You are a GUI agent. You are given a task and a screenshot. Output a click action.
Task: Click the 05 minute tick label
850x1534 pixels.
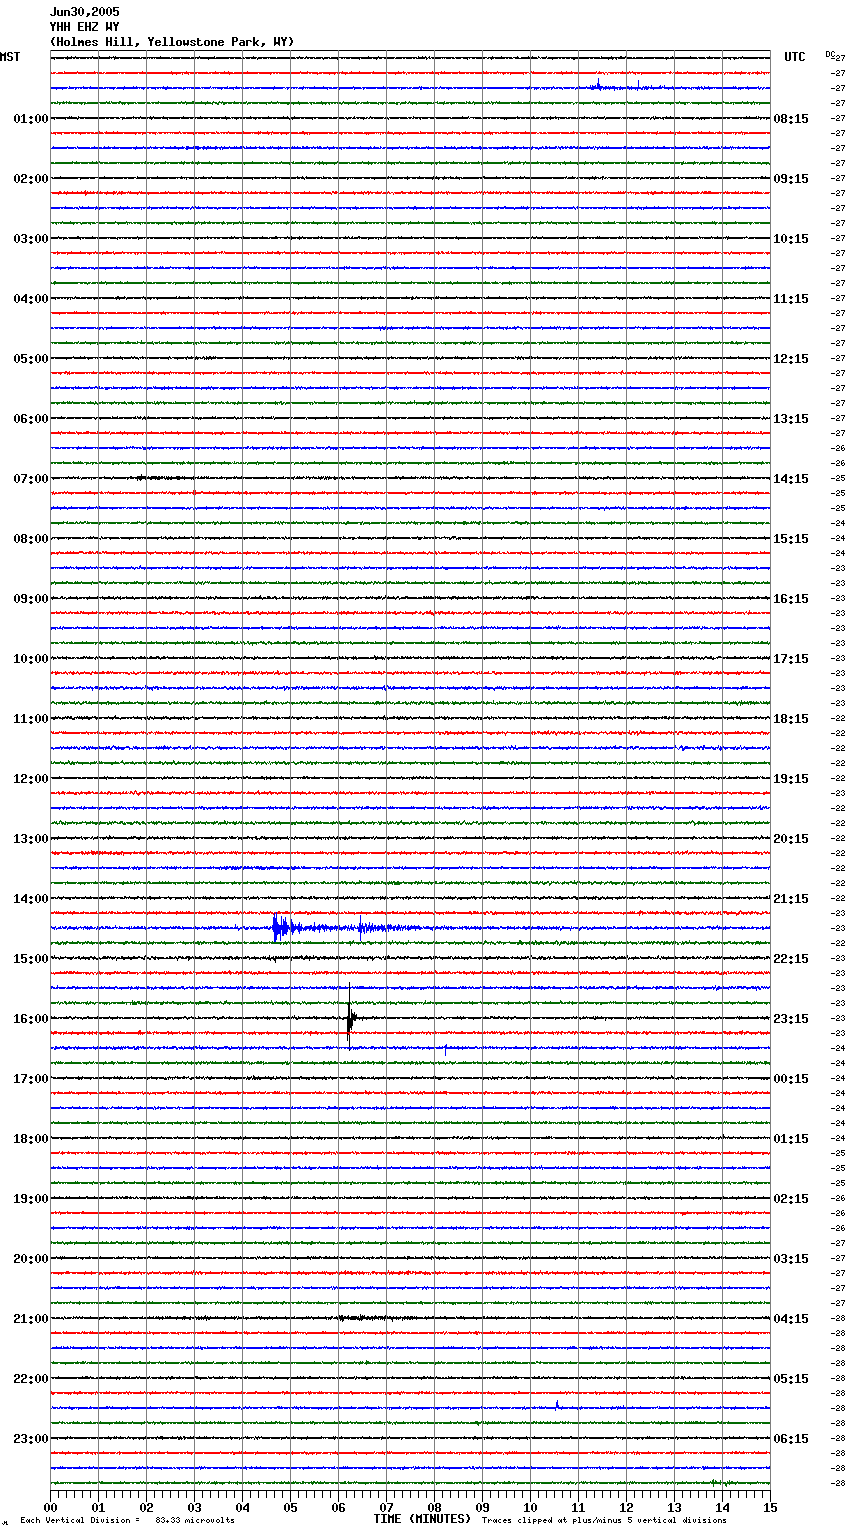(291, 1508)
